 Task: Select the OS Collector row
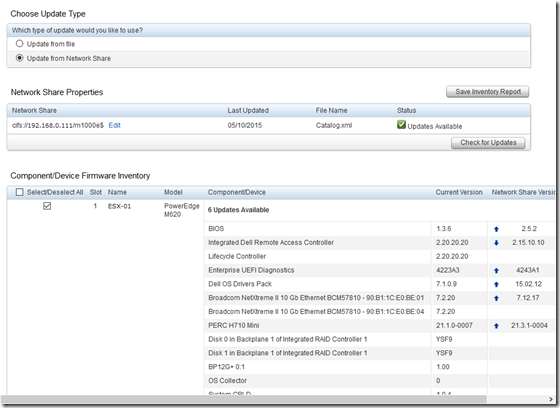[x=379, y=380]
